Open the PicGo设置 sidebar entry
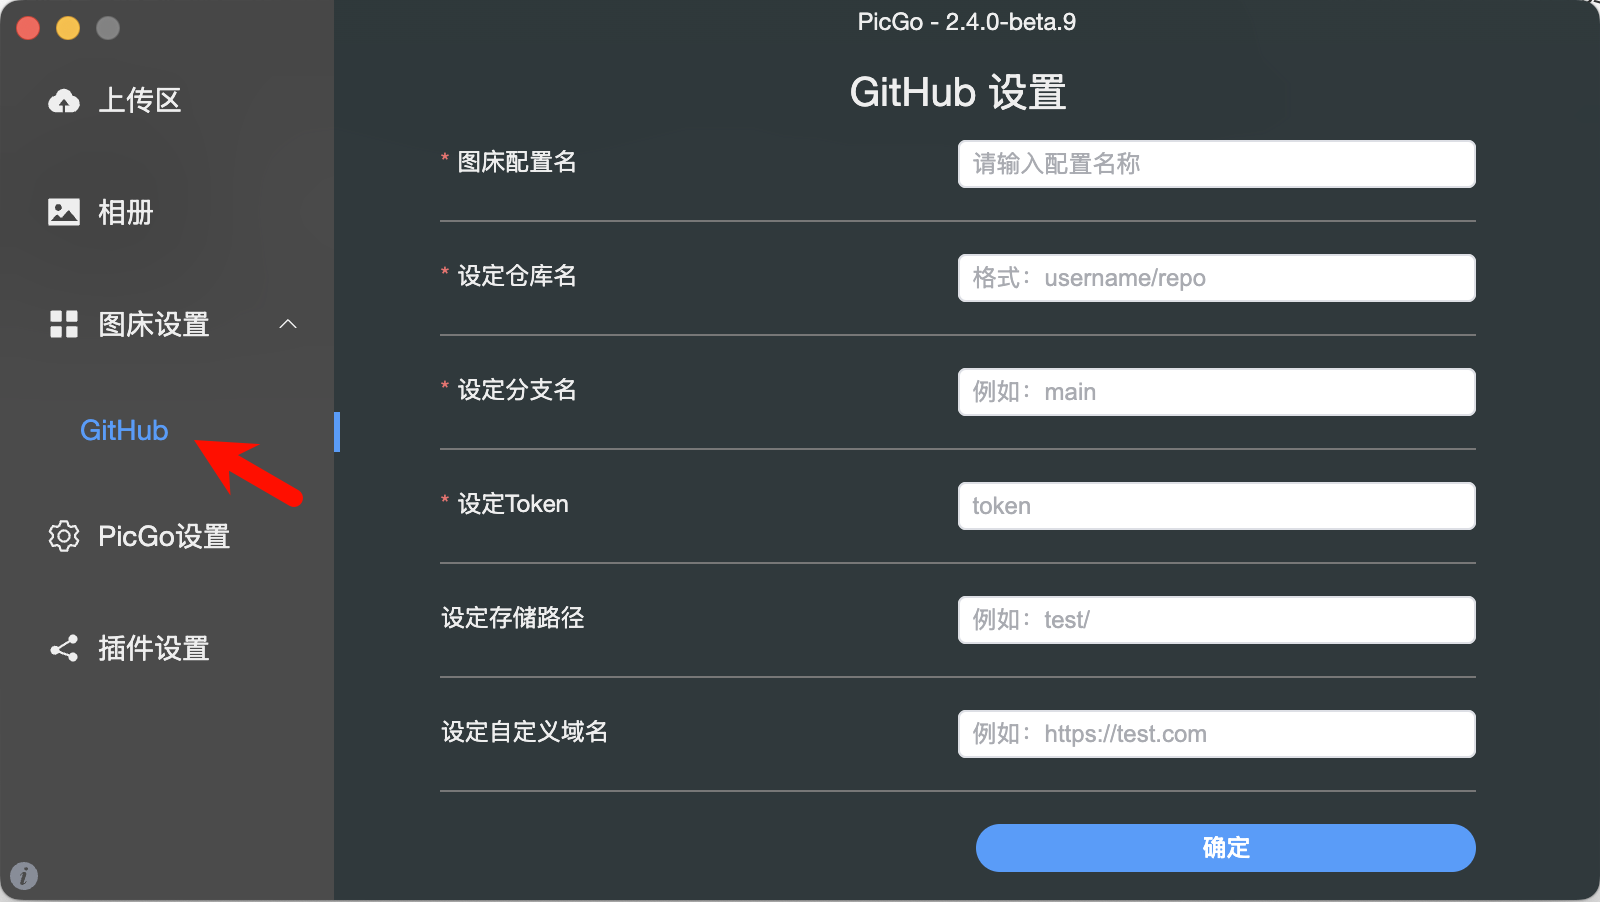 click(163, 536)
